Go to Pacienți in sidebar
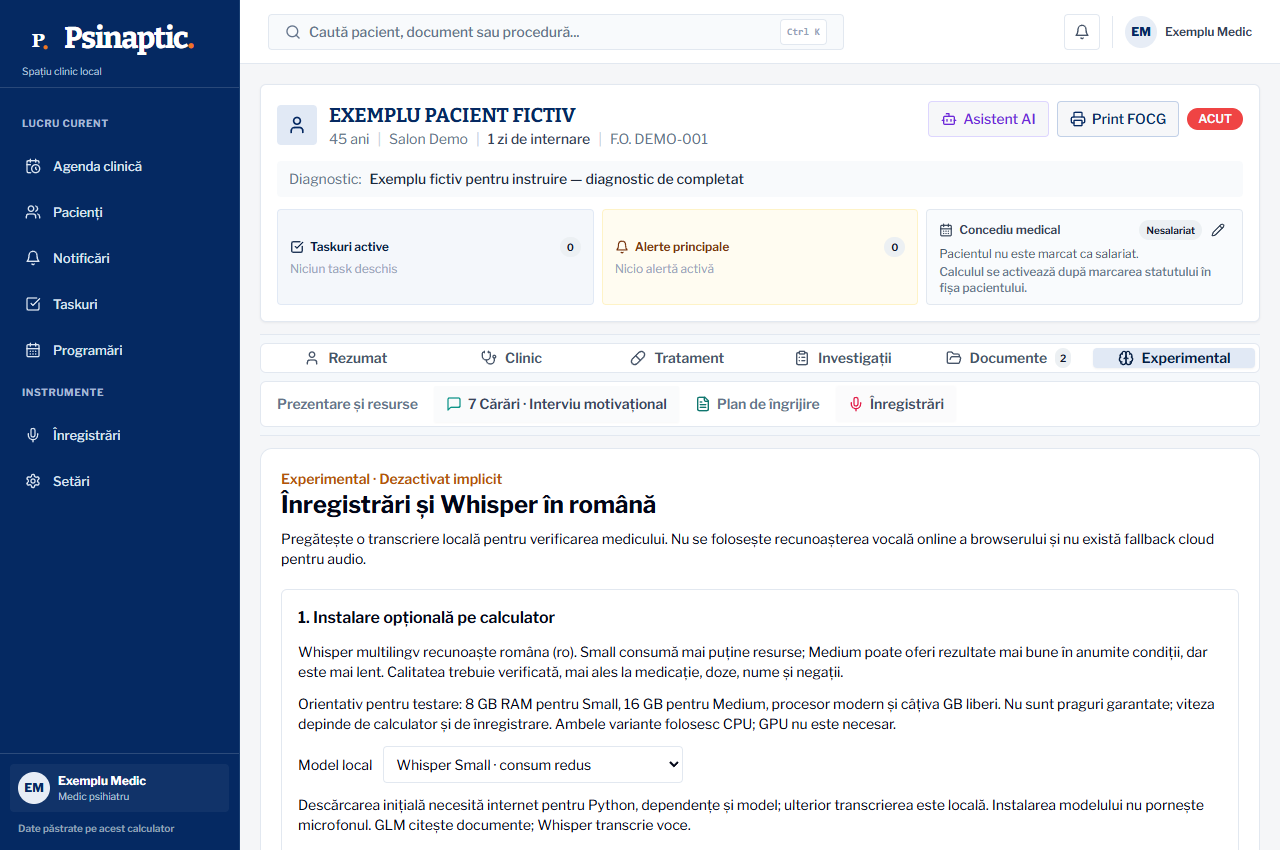1280x850 pixels. (120, 212)
